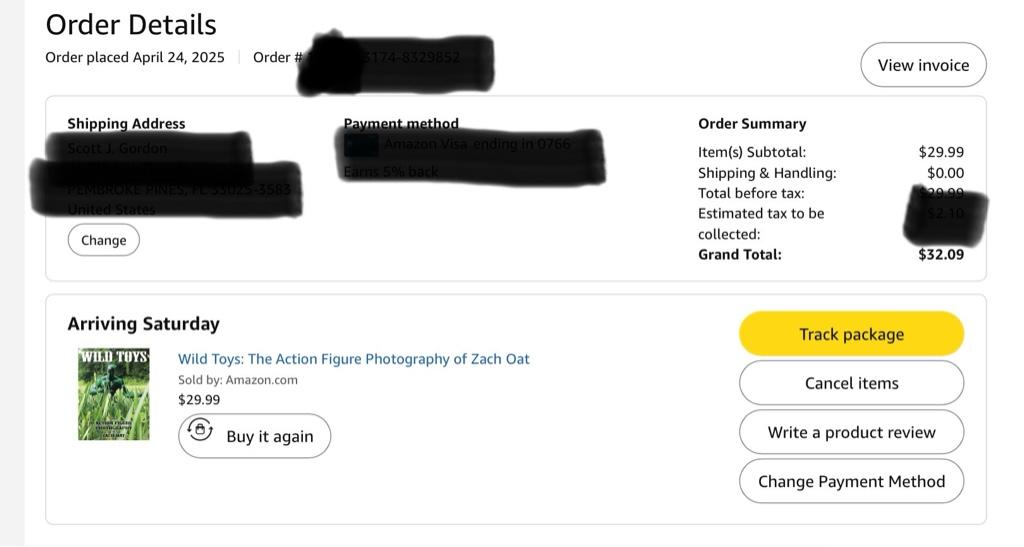
Task: Click the Sold by: Amazon.com text
Action: pyautogui.click(x=238, y=380)
